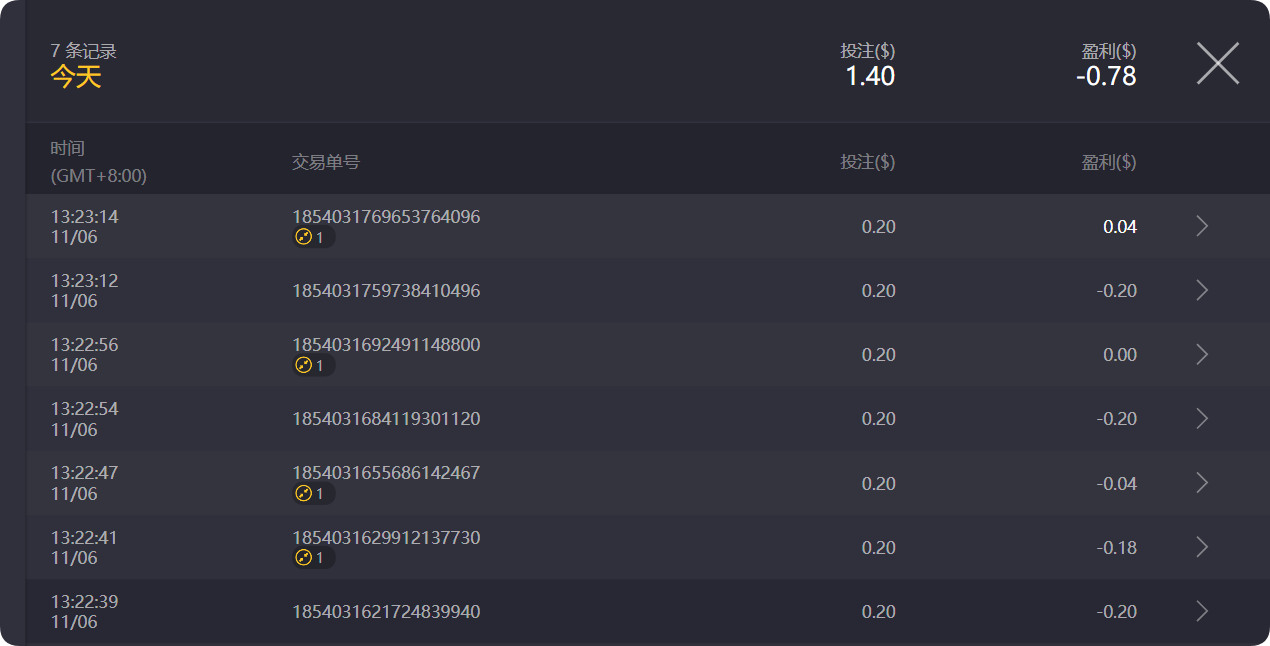Click the badge icon under order 1854031629912137730
The height and width of the screenshot is (646, 1270).
click(x=313, y=558)
